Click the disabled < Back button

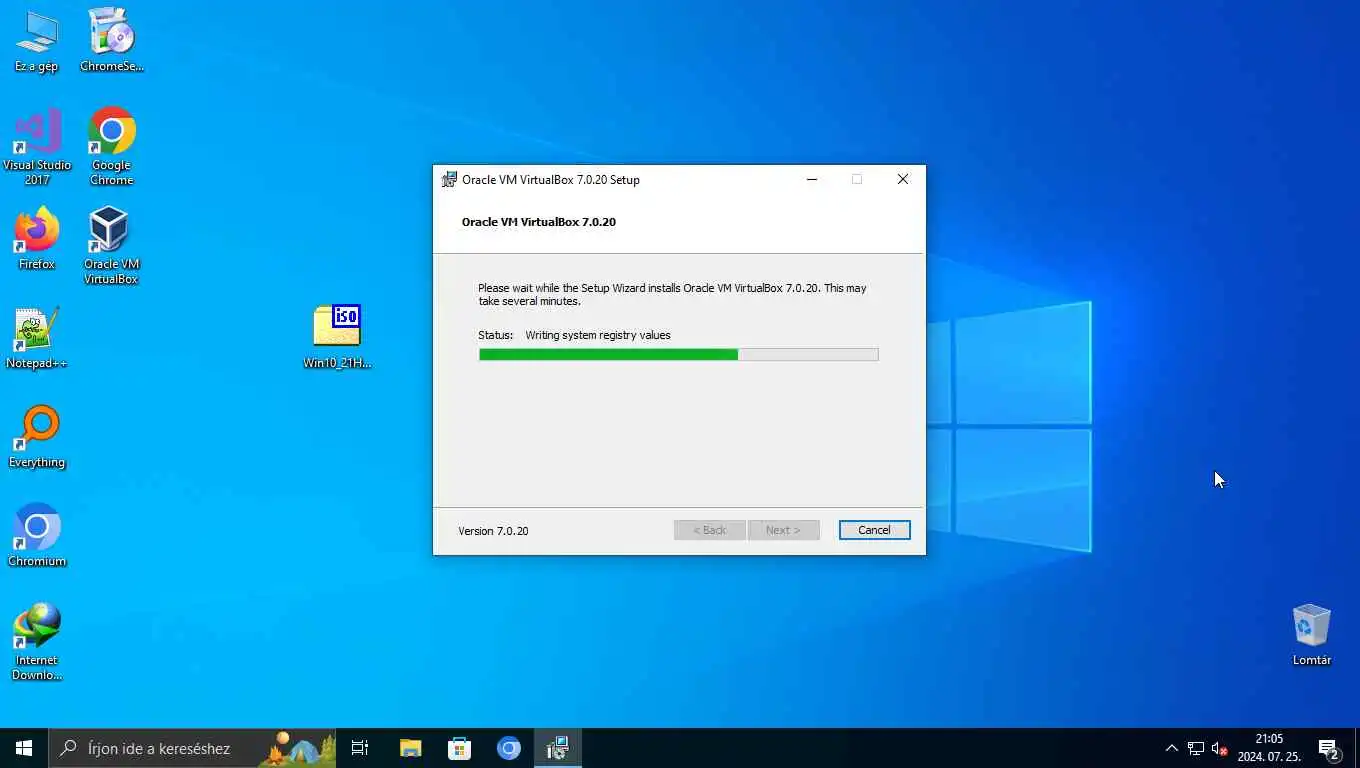709,530
